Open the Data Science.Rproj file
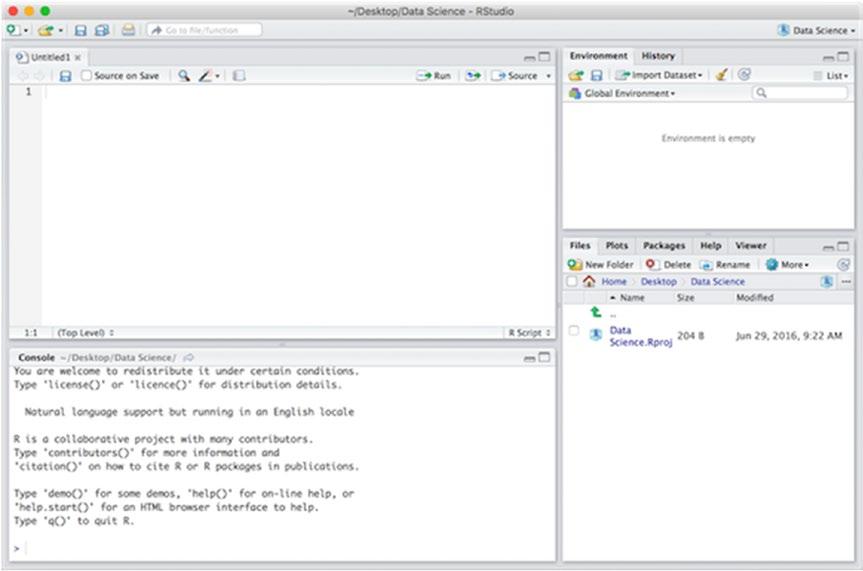Screen dimensions: 863x571 pos(641,336)
